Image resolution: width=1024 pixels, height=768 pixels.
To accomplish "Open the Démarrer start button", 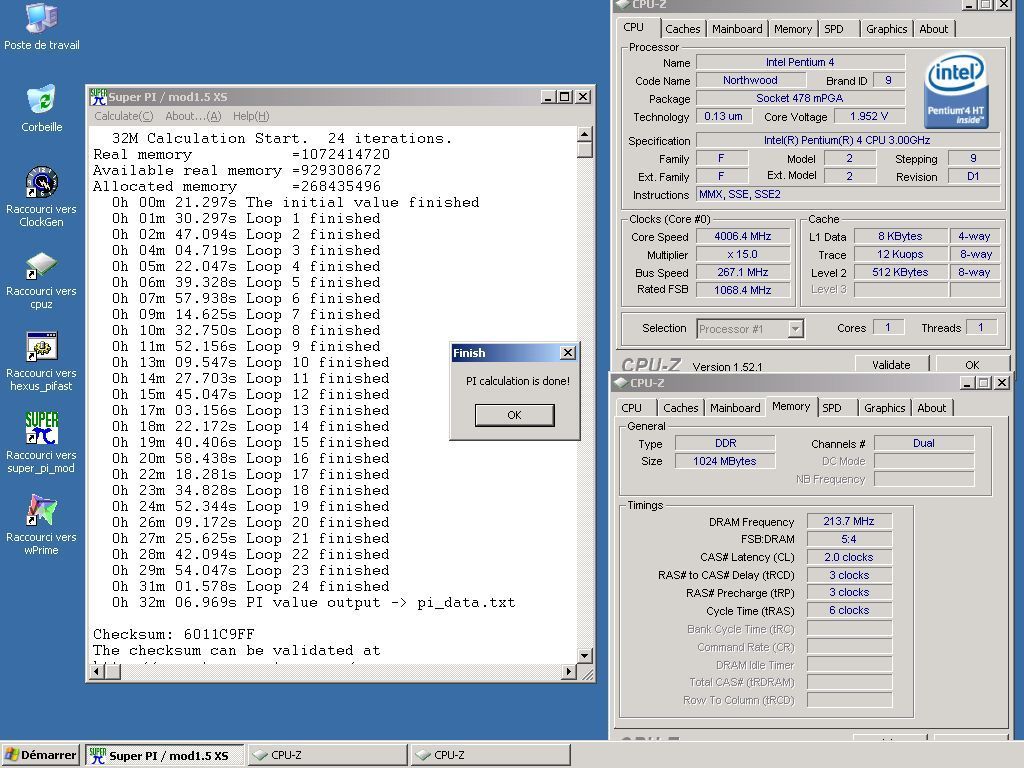I will [40, 755].
